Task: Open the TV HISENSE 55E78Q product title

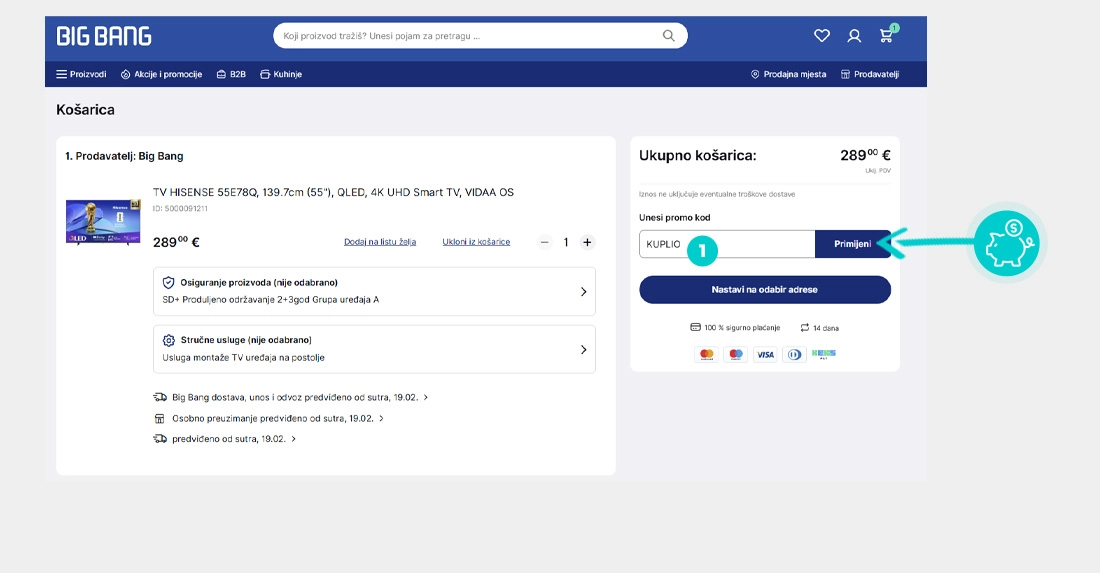Action: point(333,192)
